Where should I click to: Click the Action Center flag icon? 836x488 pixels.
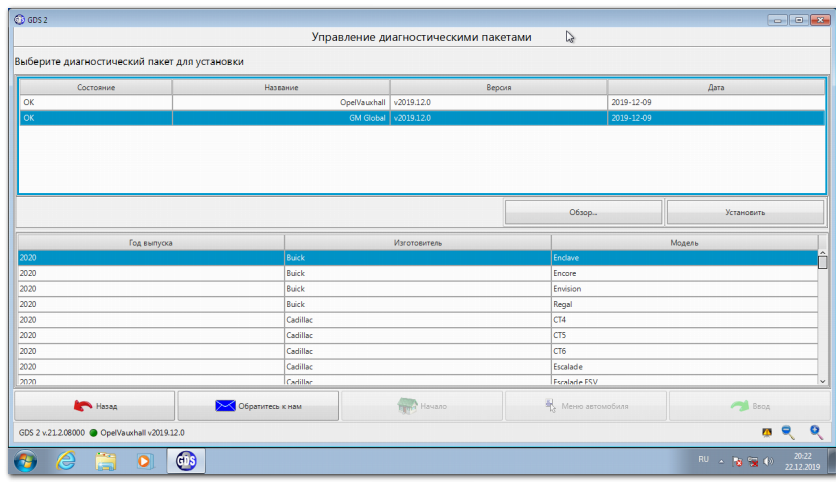click(737, 461)
